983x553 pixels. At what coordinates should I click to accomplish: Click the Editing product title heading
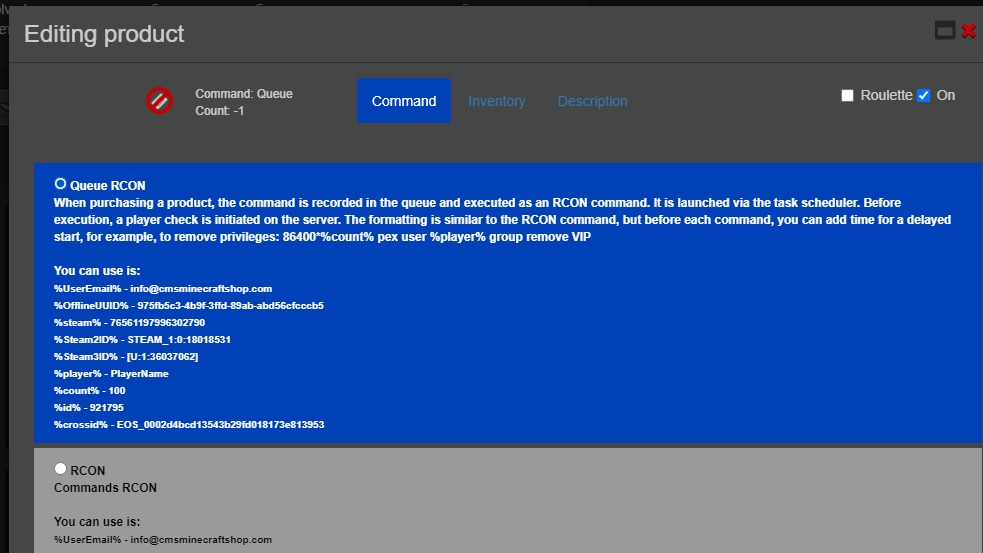click(x=104, y=33)
